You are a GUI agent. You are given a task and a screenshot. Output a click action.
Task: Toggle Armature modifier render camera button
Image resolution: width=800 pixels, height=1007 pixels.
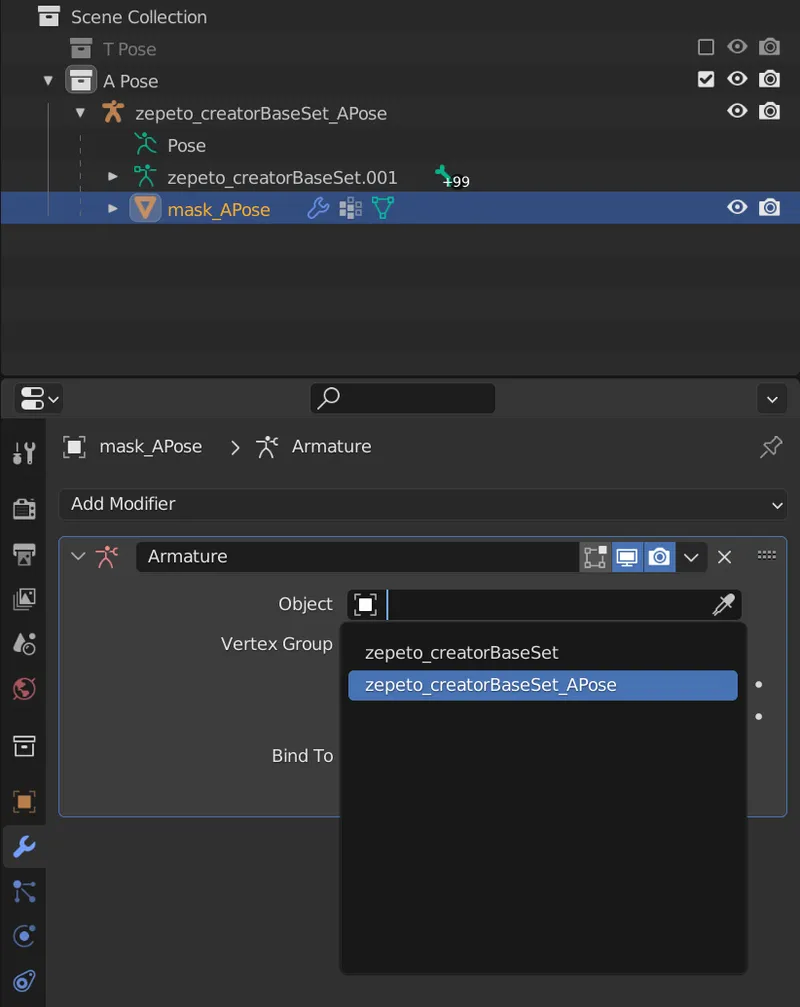coord(659,557)
